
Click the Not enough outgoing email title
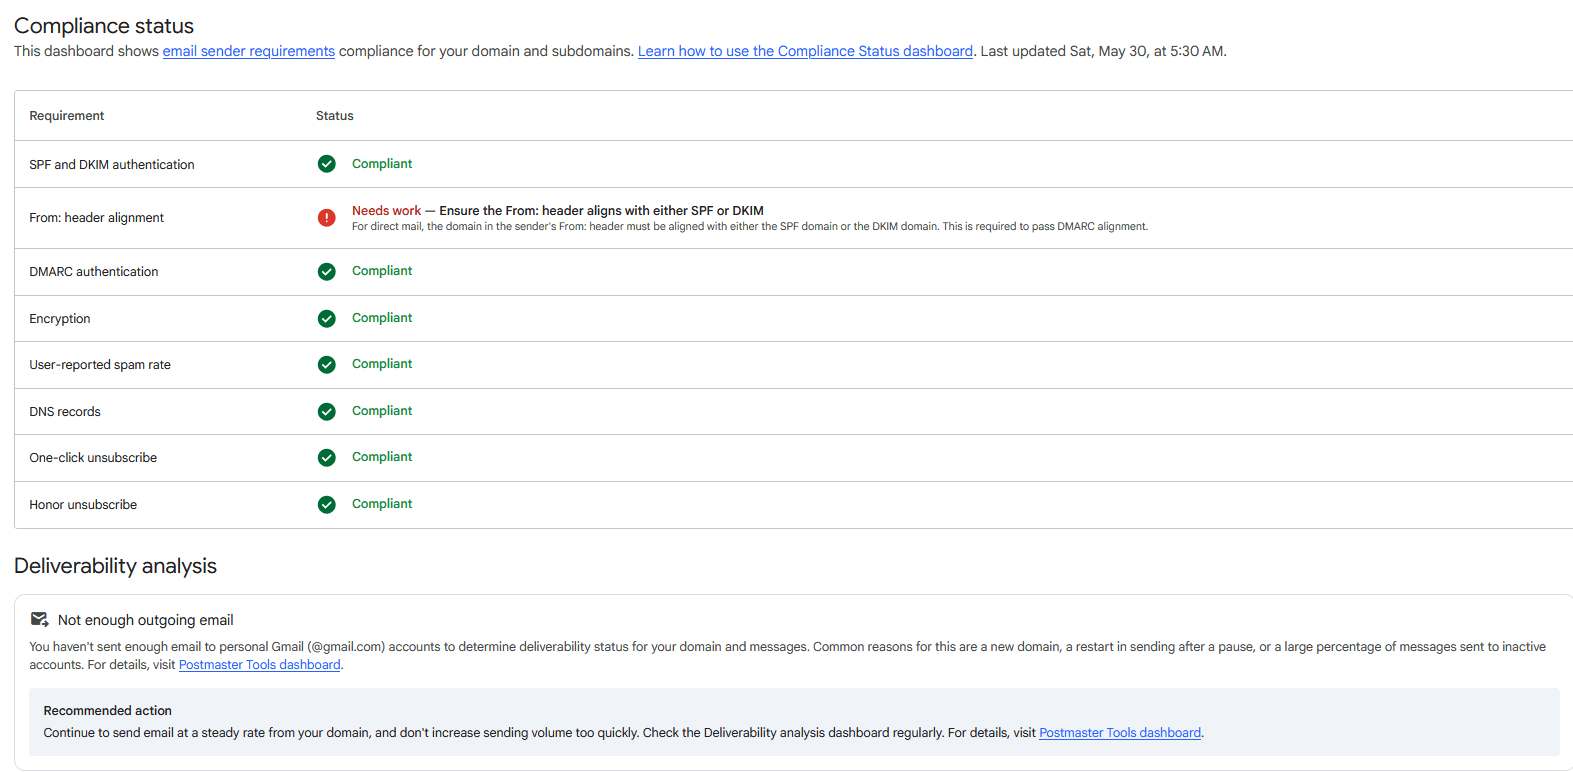[146, 620]
